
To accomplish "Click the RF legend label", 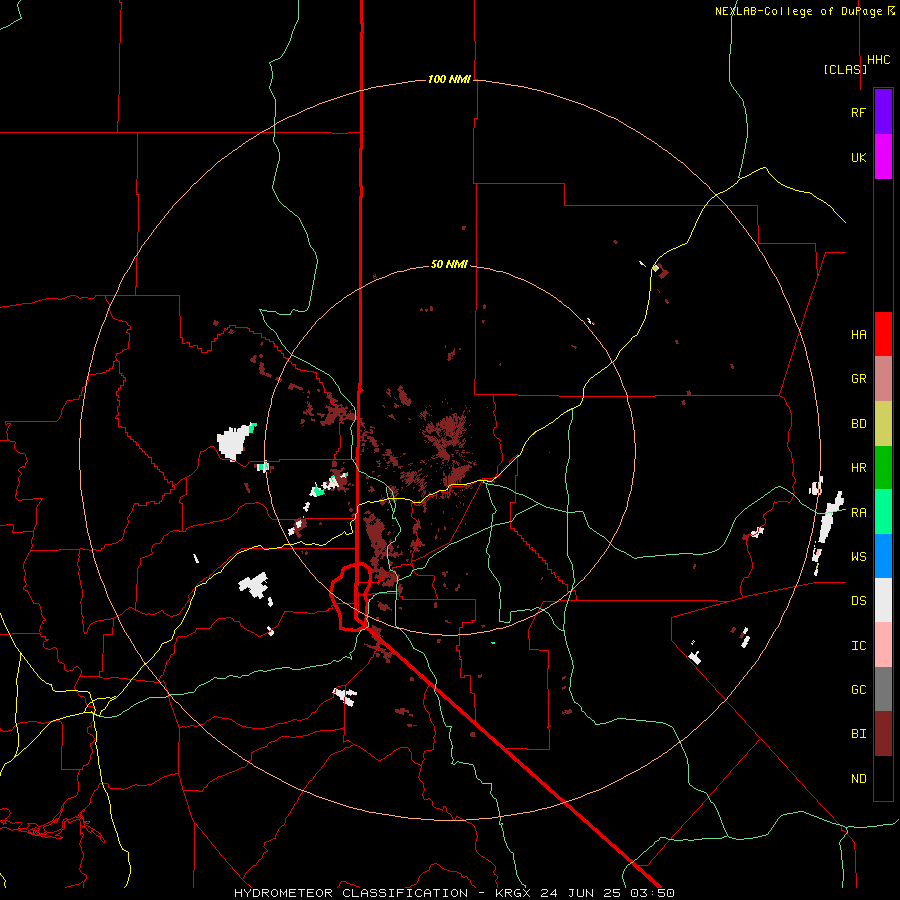I will tap(858, 112).
